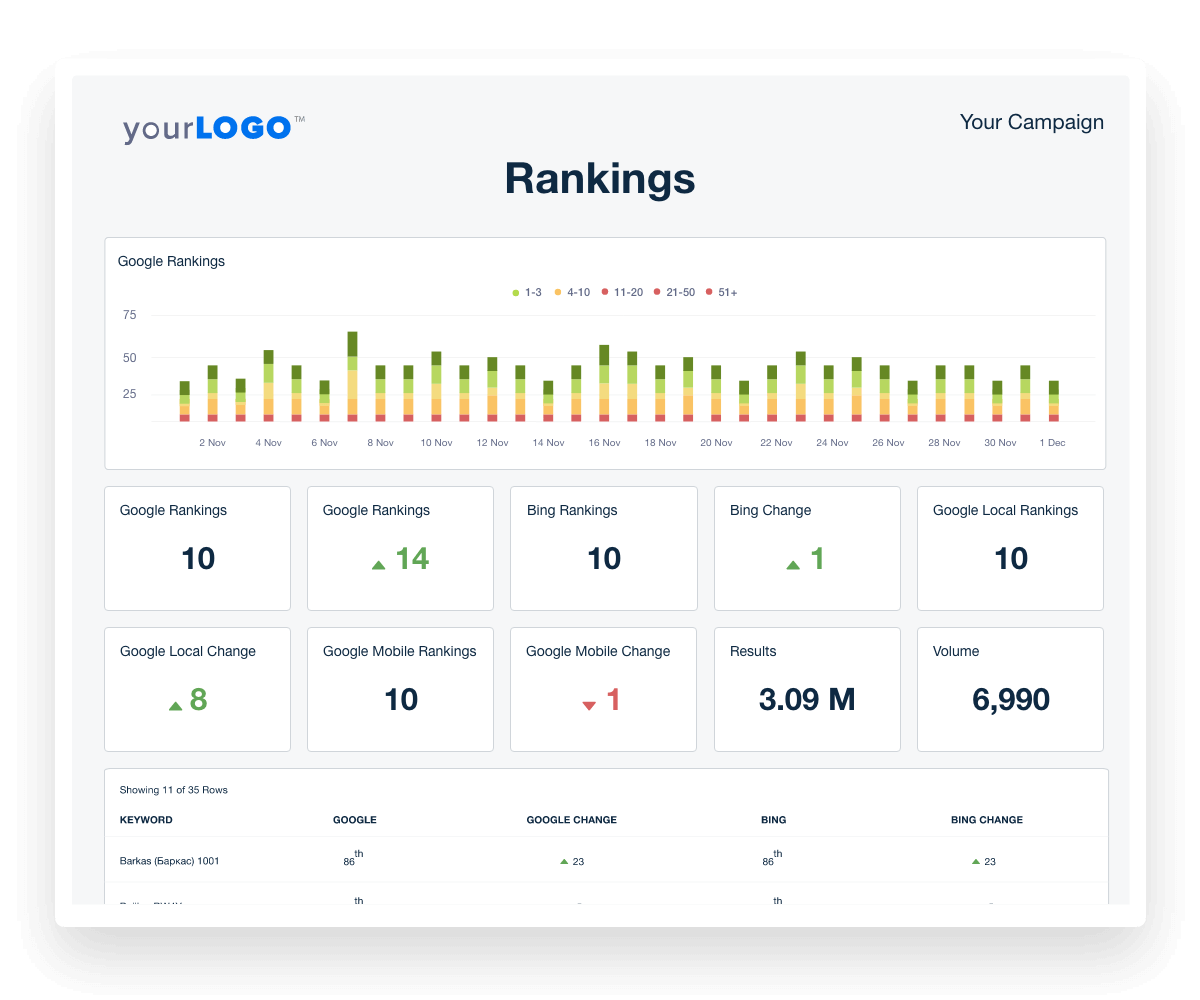The image size is (1200, 1000).
Task: Click the BING CHANGE column header
Action: click(x=987, y=819)
